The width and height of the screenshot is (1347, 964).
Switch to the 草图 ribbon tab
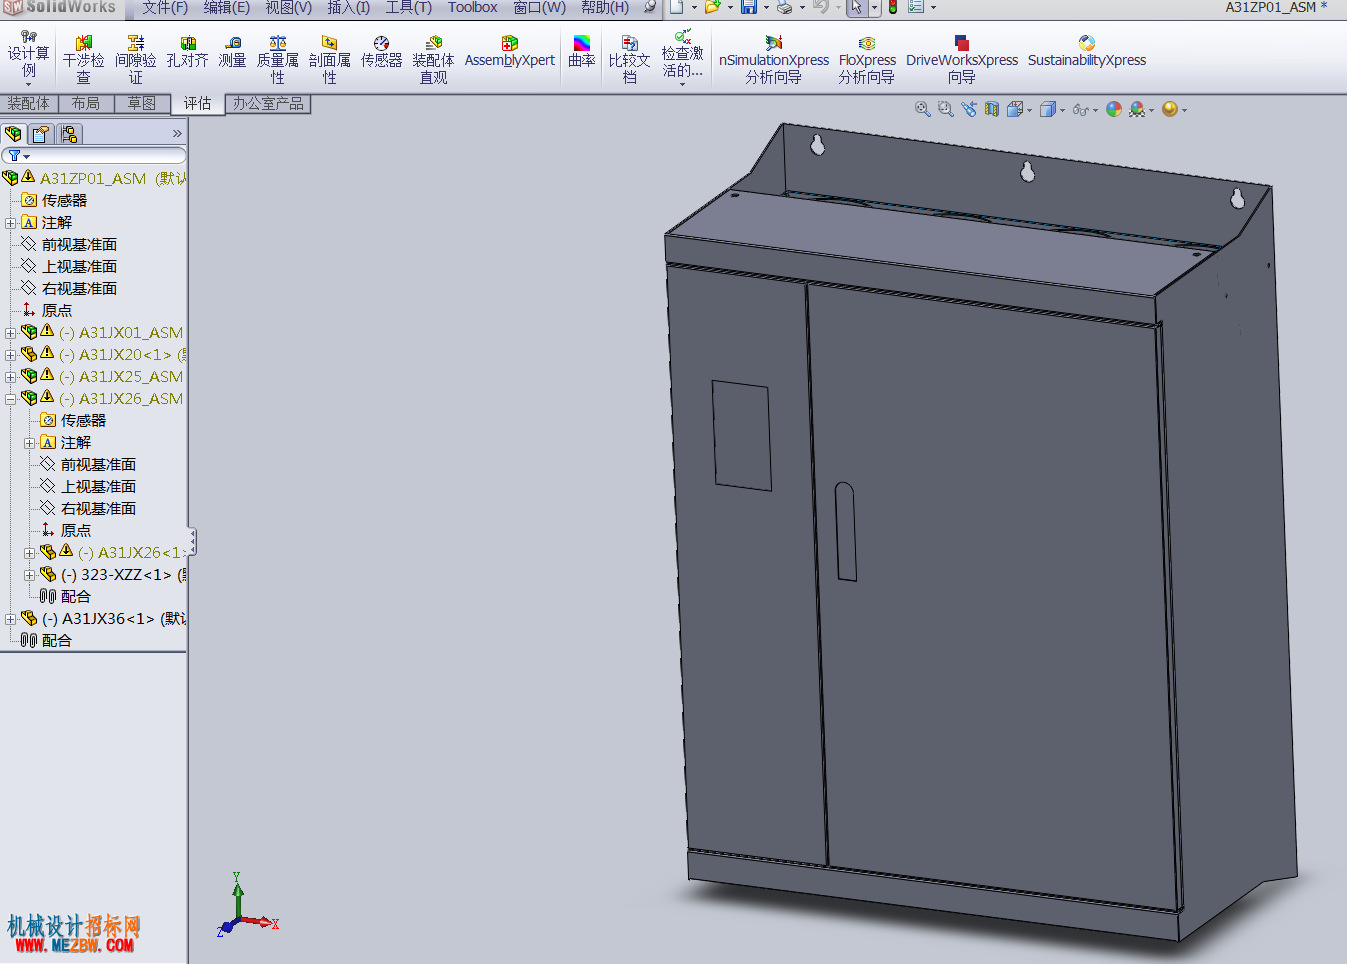142,103
